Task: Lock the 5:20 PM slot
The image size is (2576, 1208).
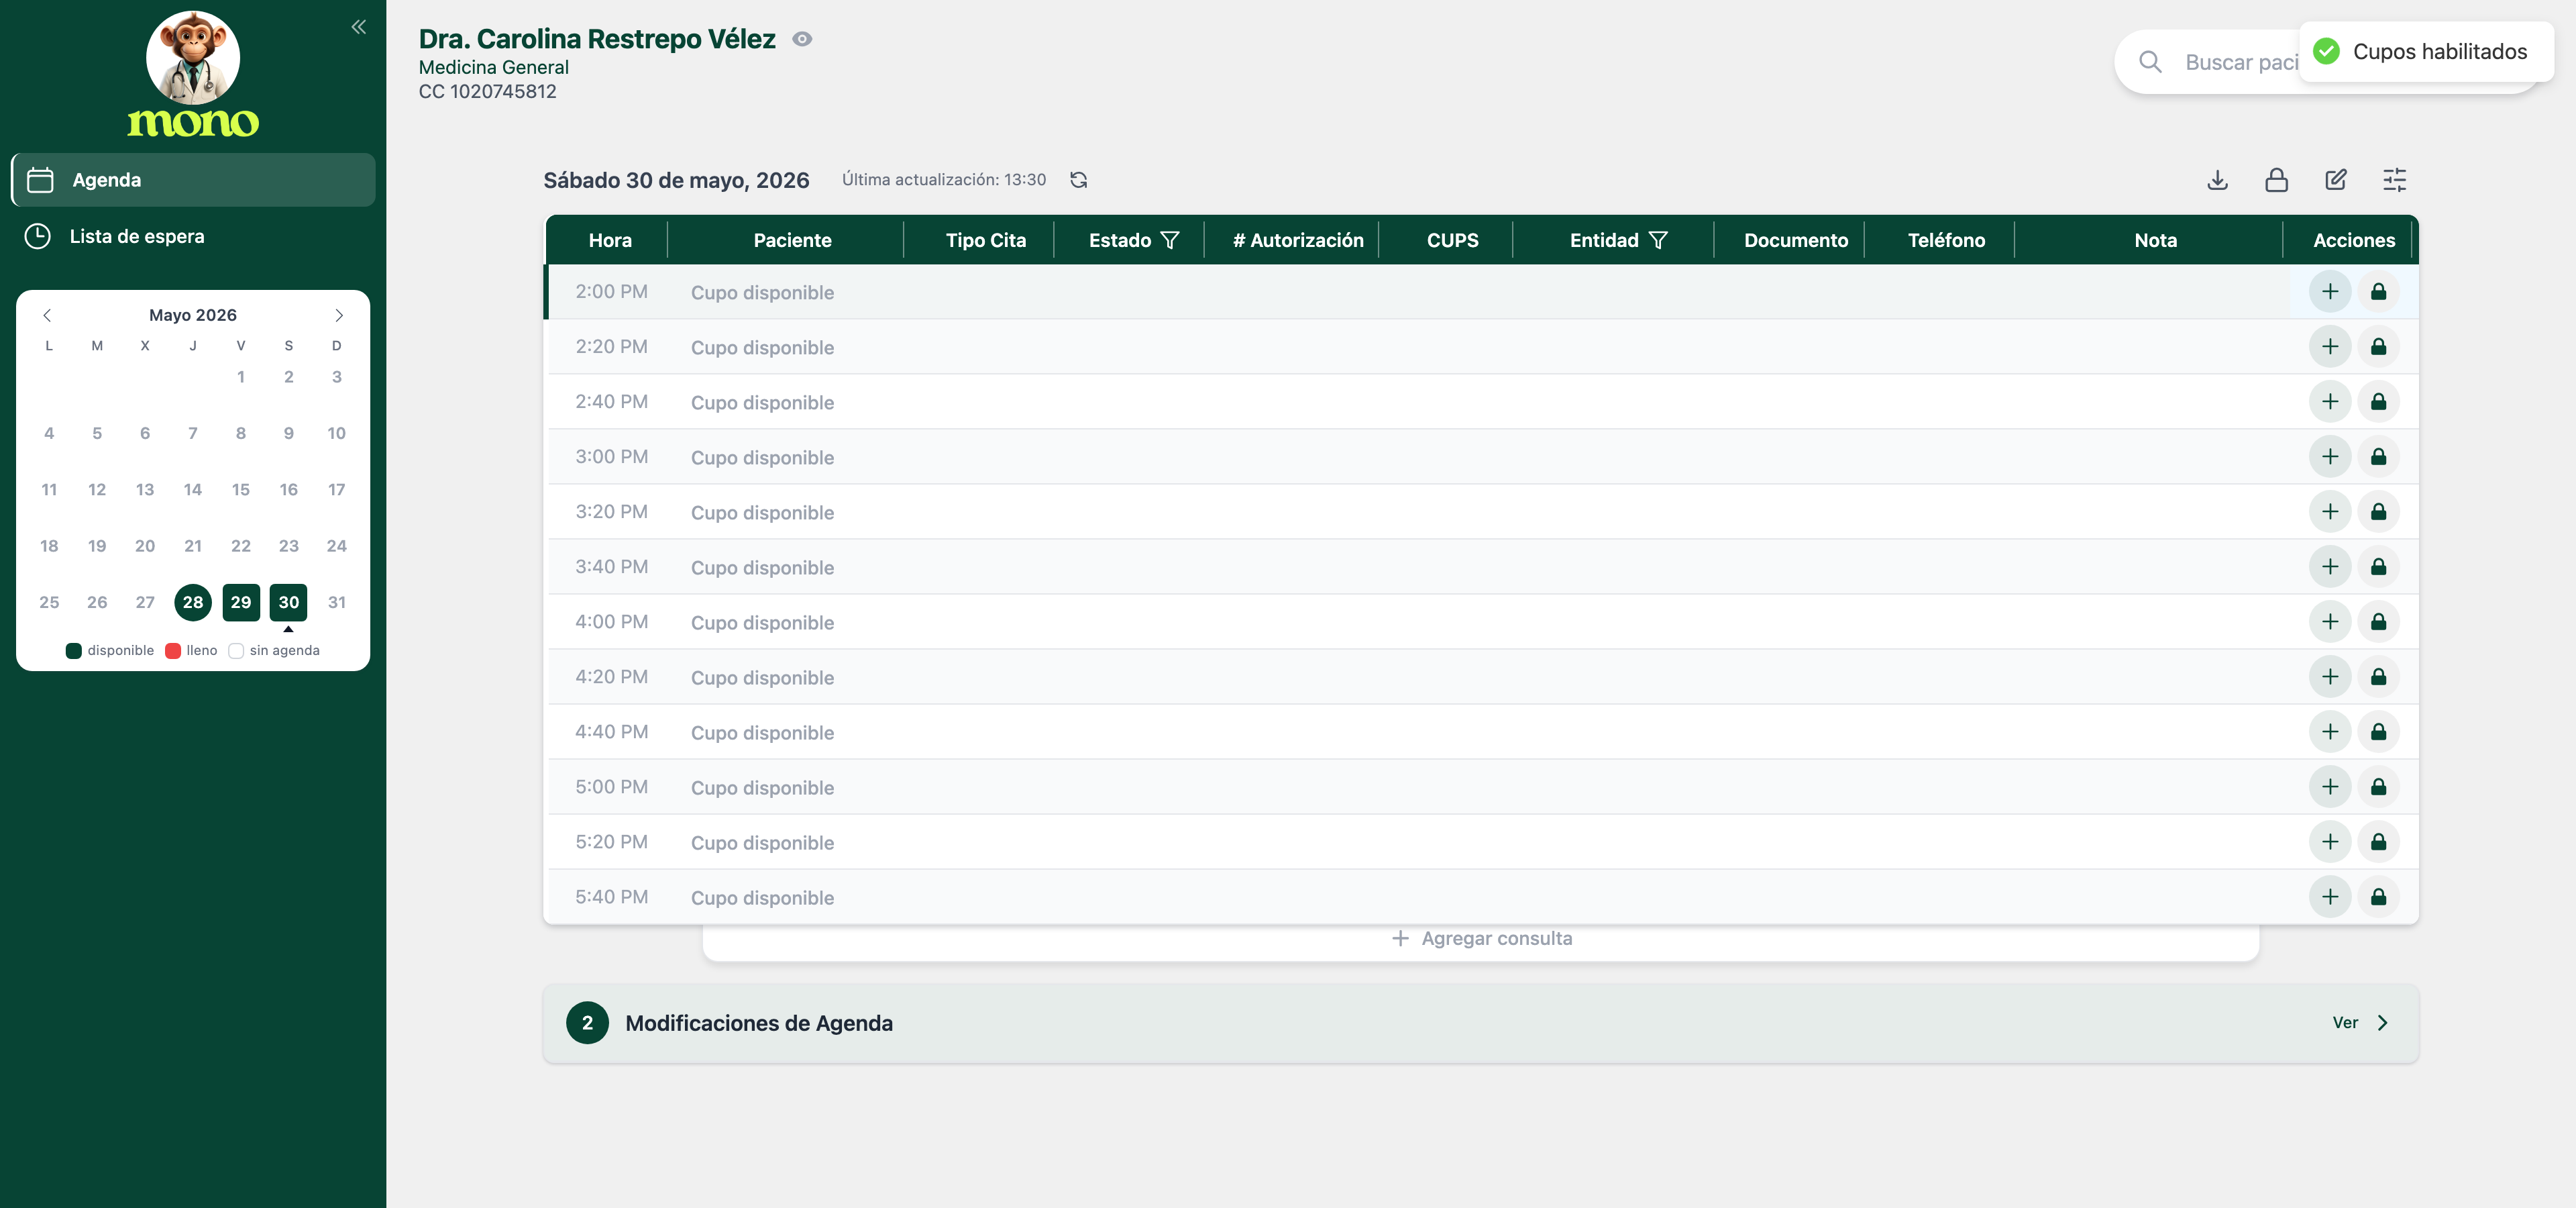Action: 2378,842
